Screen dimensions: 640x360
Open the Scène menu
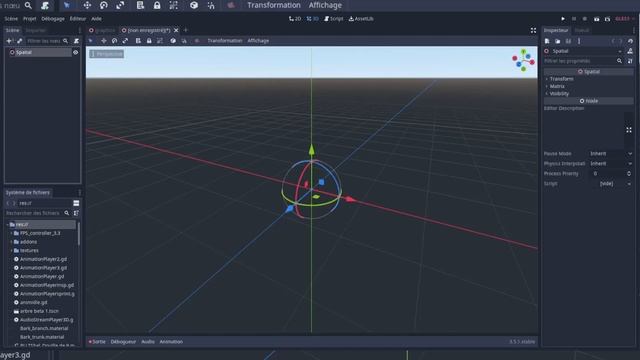[x=11, y=19]
